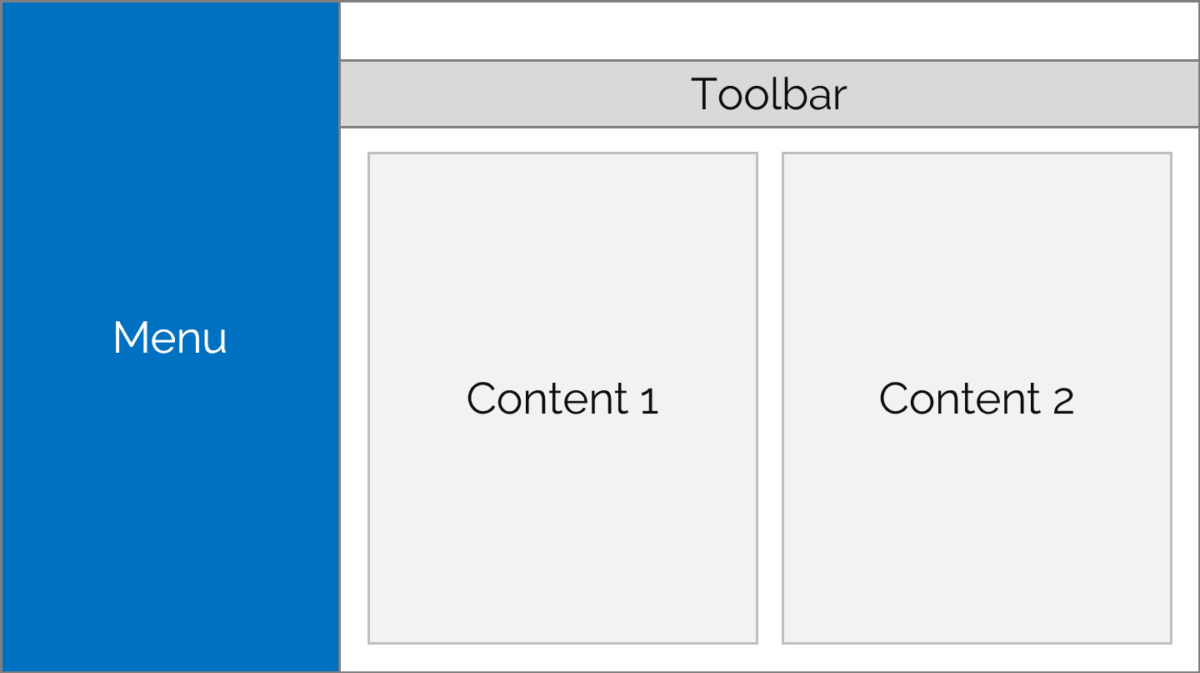Screen dimensions: 1200x673
Task: Click white strip between Toolbar and content panels
Action: coord(769,140)
